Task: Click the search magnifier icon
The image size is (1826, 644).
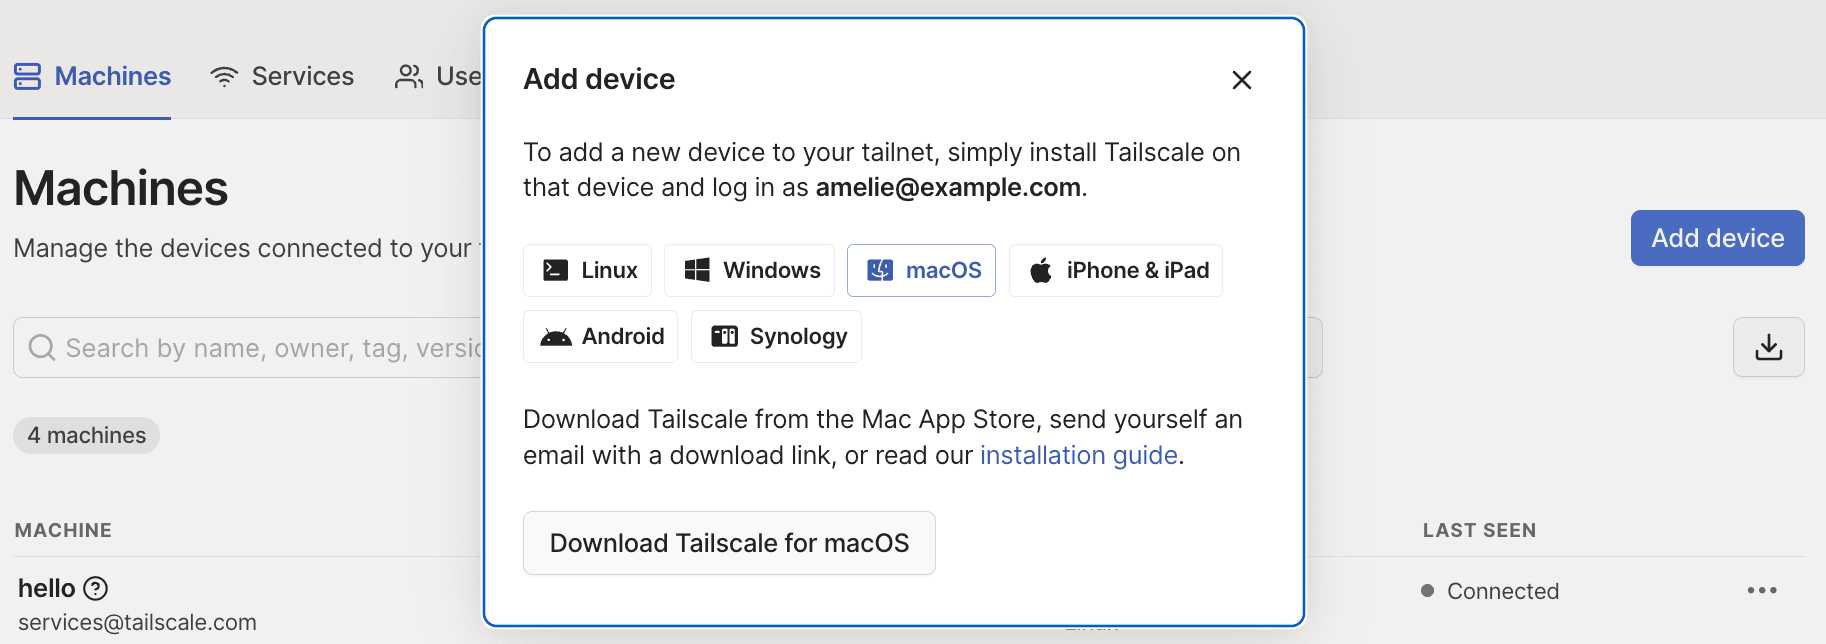Action: pyautogui.click(x=41, y=347)
